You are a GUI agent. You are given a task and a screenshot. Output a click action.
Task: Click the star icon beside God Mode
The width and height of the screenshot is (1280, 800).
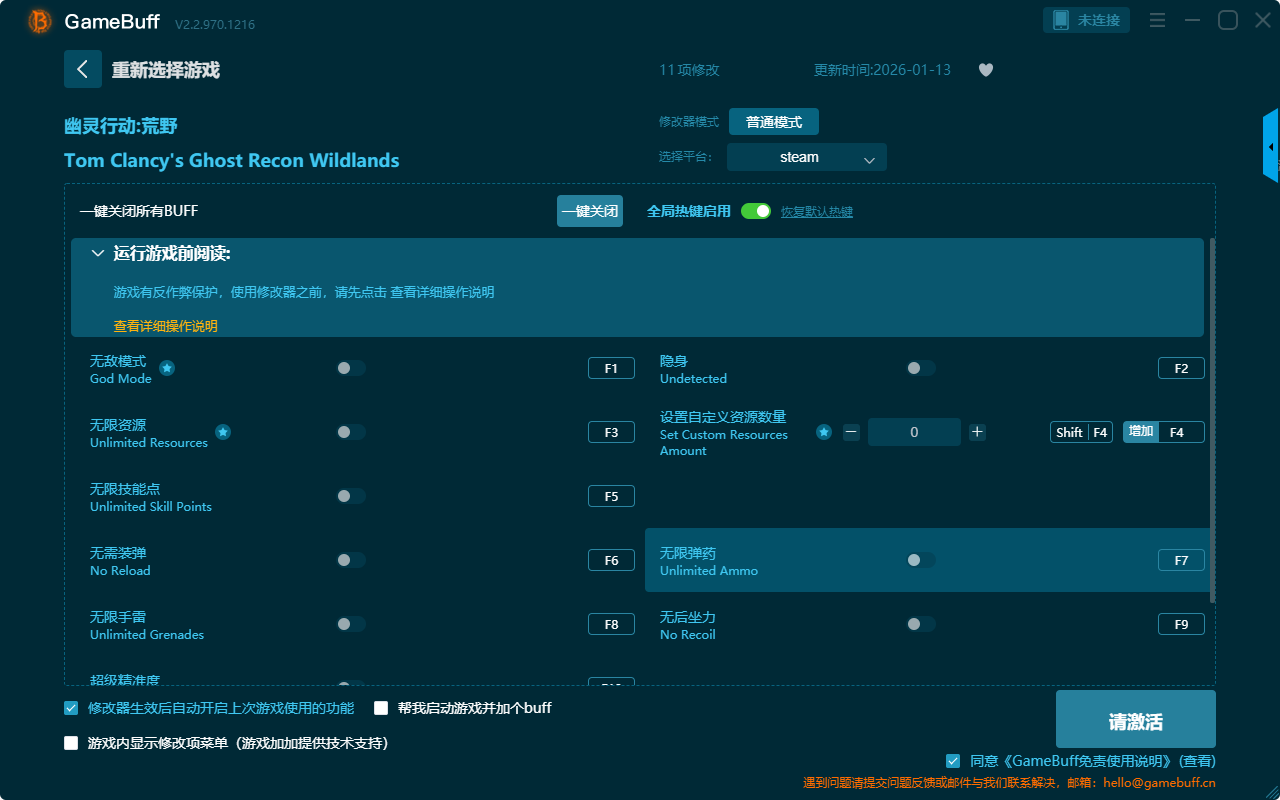pyautogui.click(x=167, y=368)
